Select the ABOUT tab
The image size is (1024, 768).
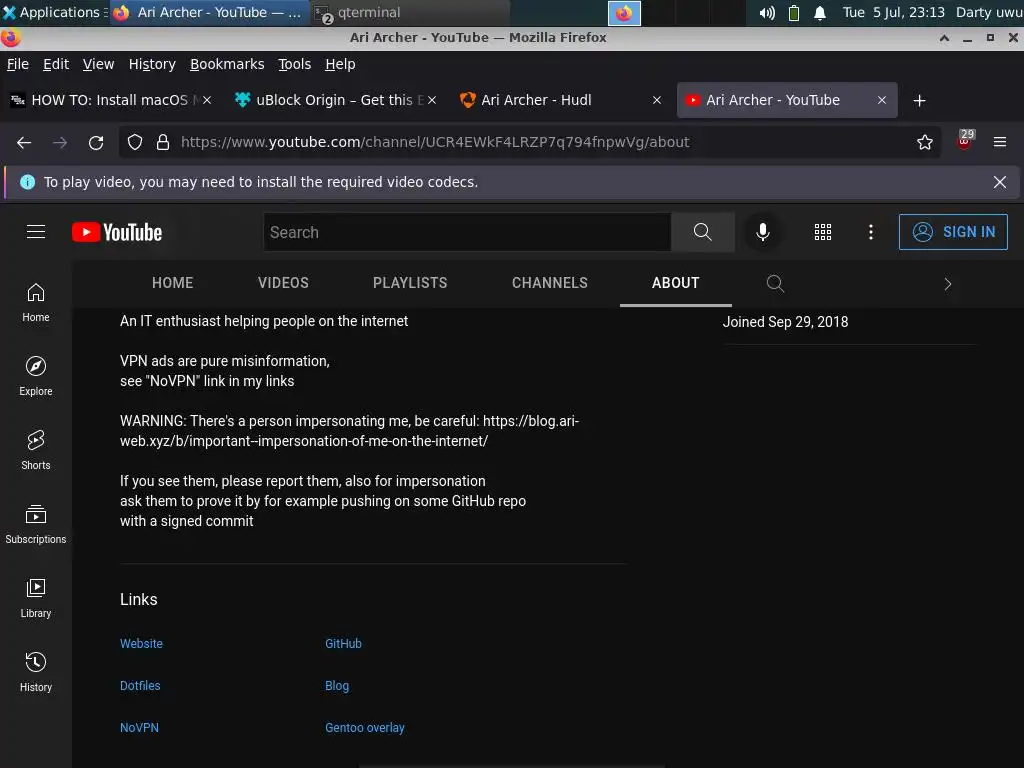675,283
